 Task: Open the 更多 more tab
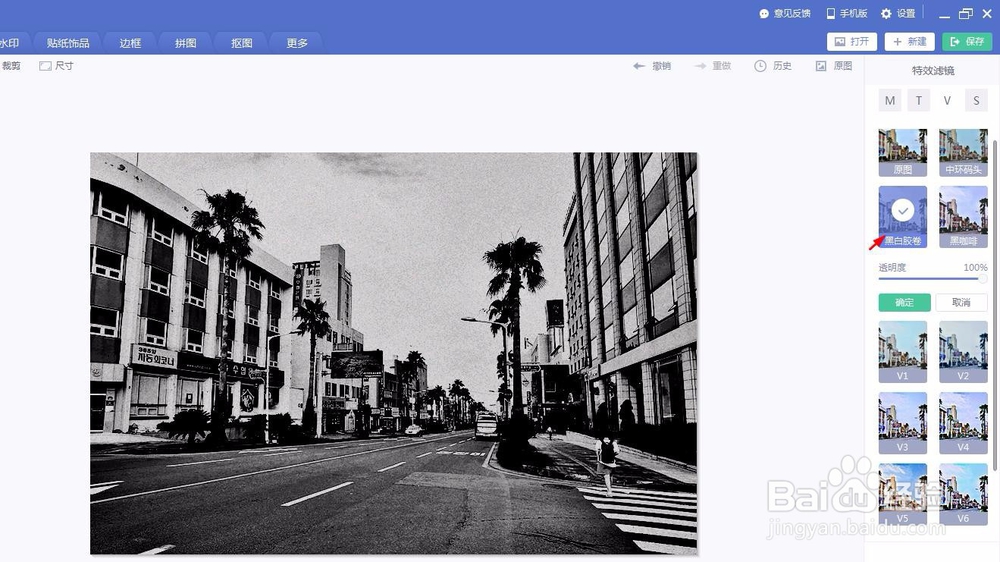tap(297, 43)
